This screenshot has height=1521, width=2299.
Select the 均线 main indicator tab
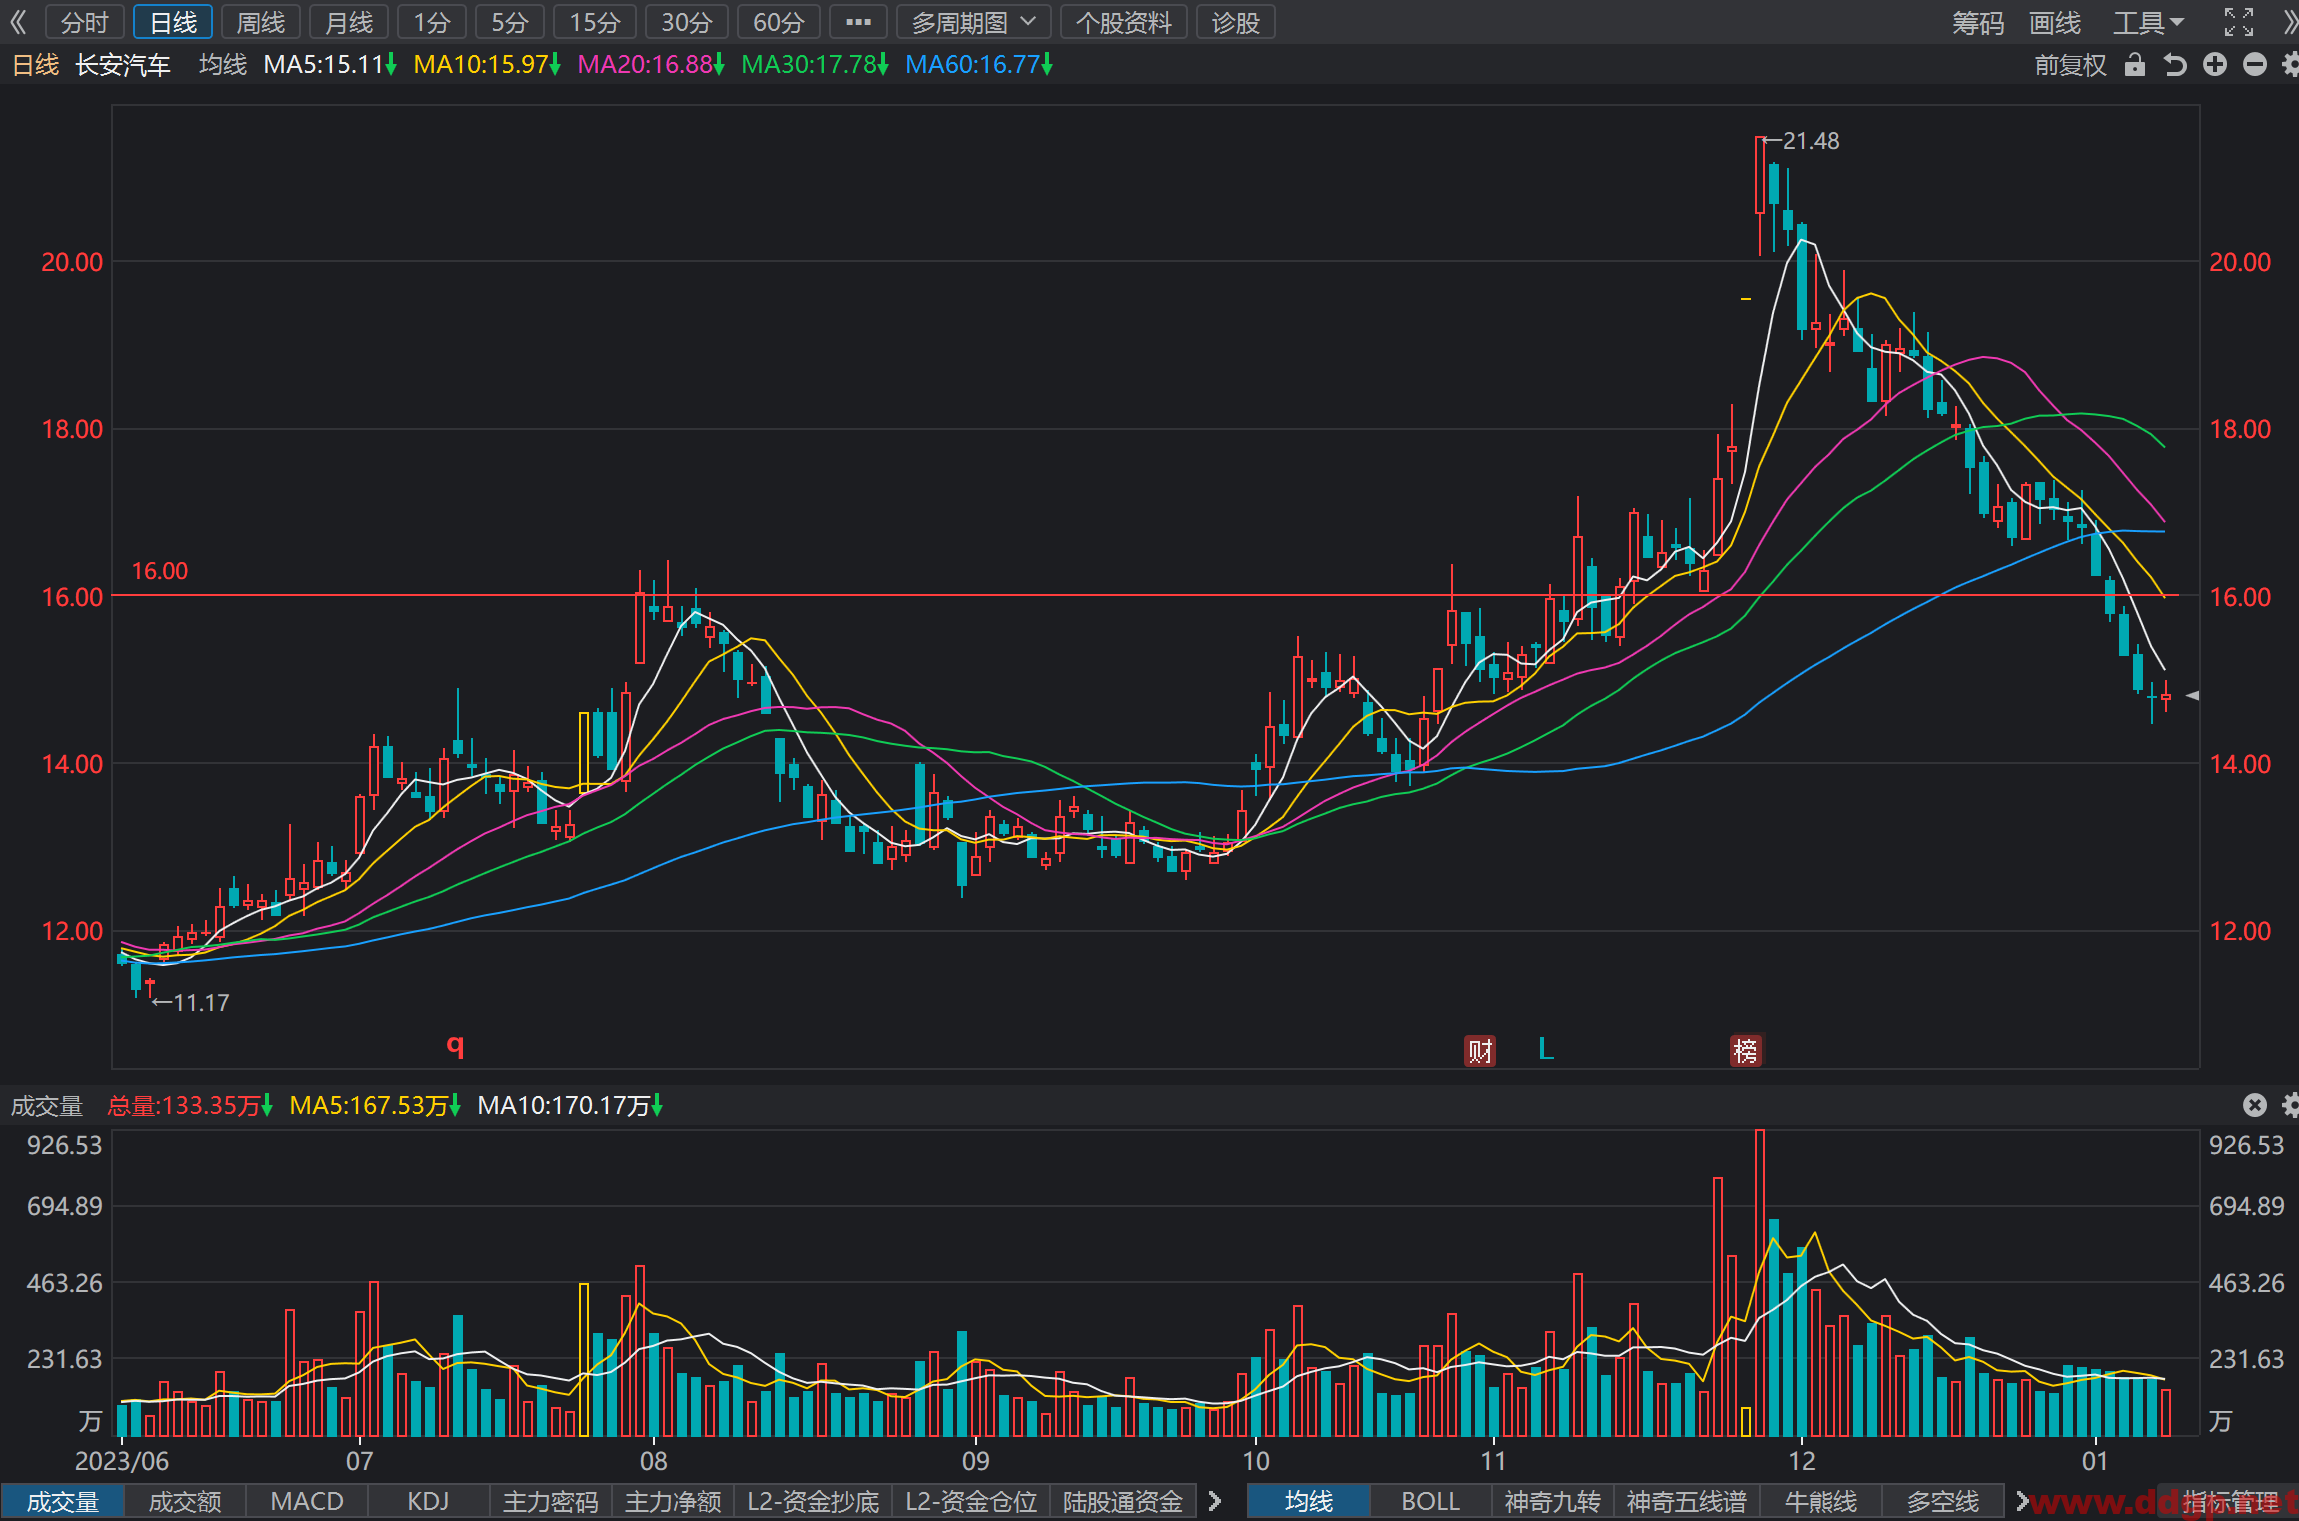pos(1309,1502)
